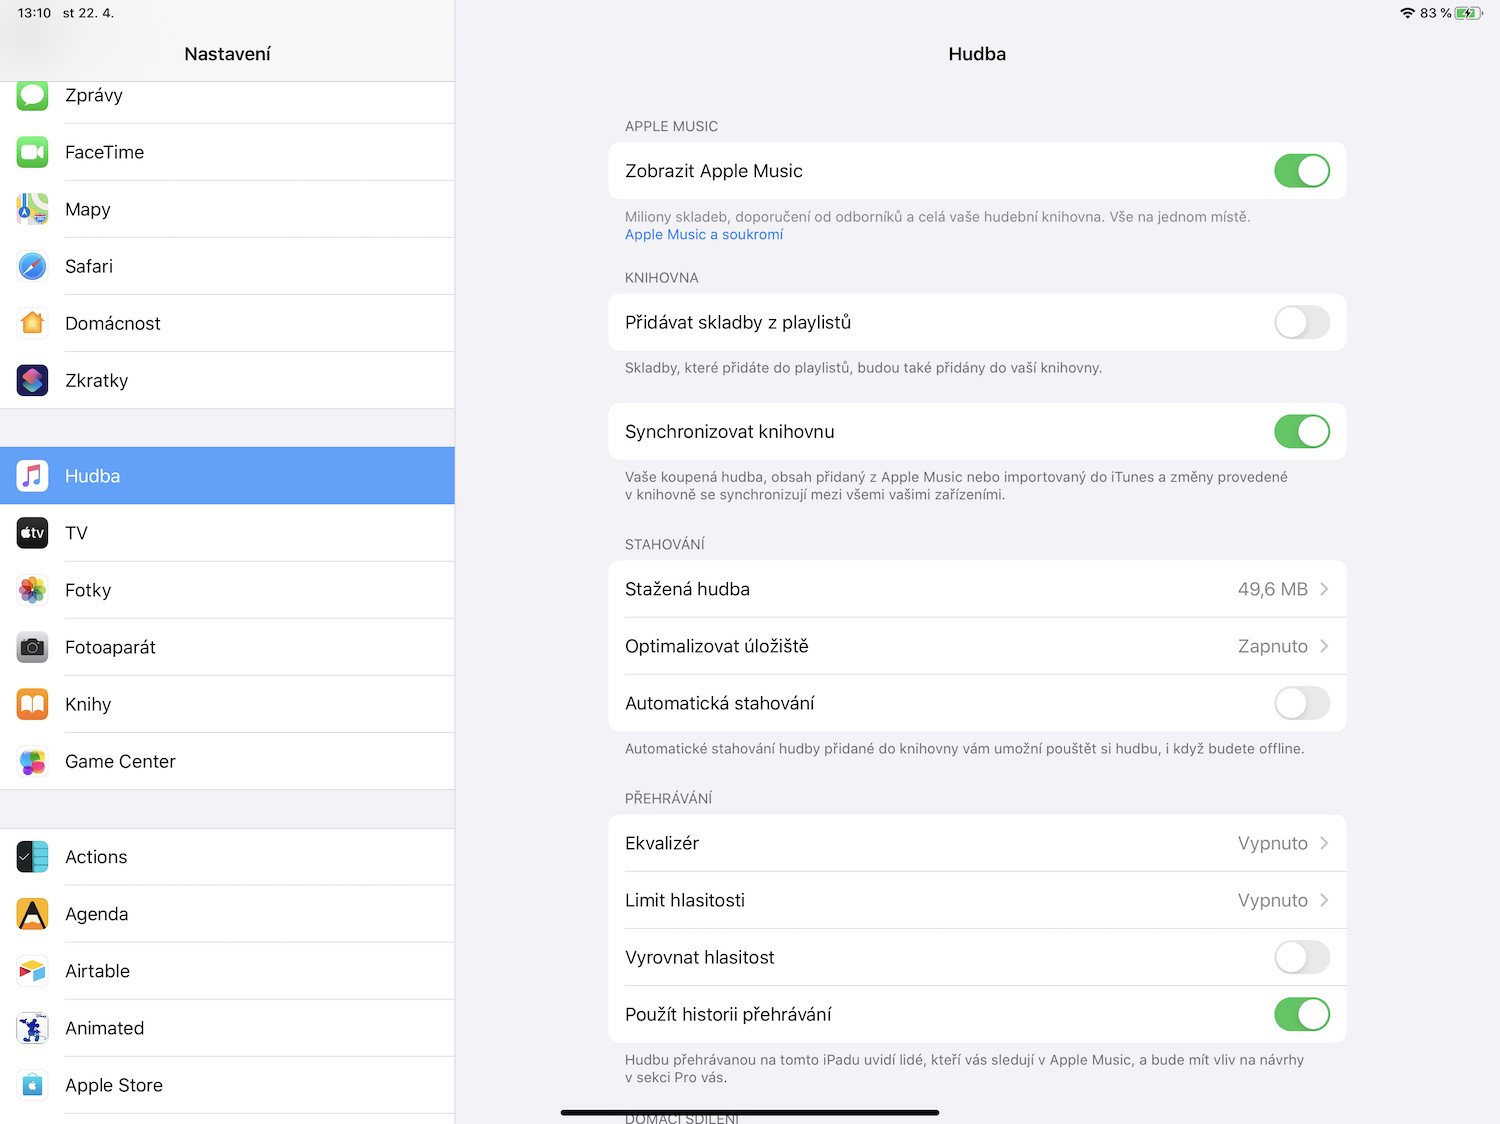Tap the Game Center bubbles icon
Image resolution: width=1500 pixels, height=1124 pixels.
32,761
